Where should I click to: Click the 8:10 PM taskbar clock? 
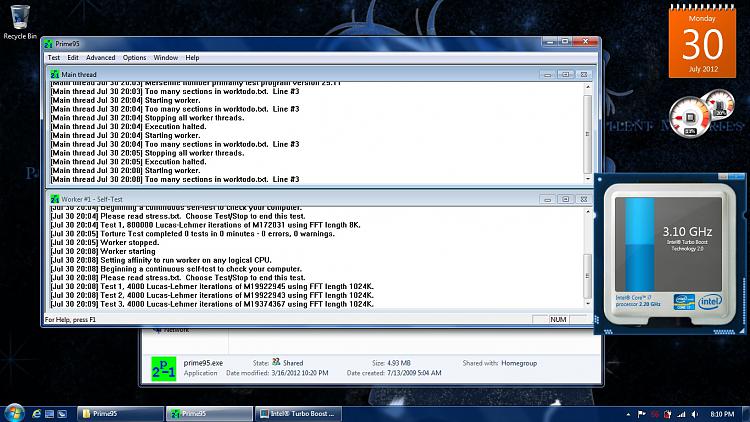tap(722, 414)
